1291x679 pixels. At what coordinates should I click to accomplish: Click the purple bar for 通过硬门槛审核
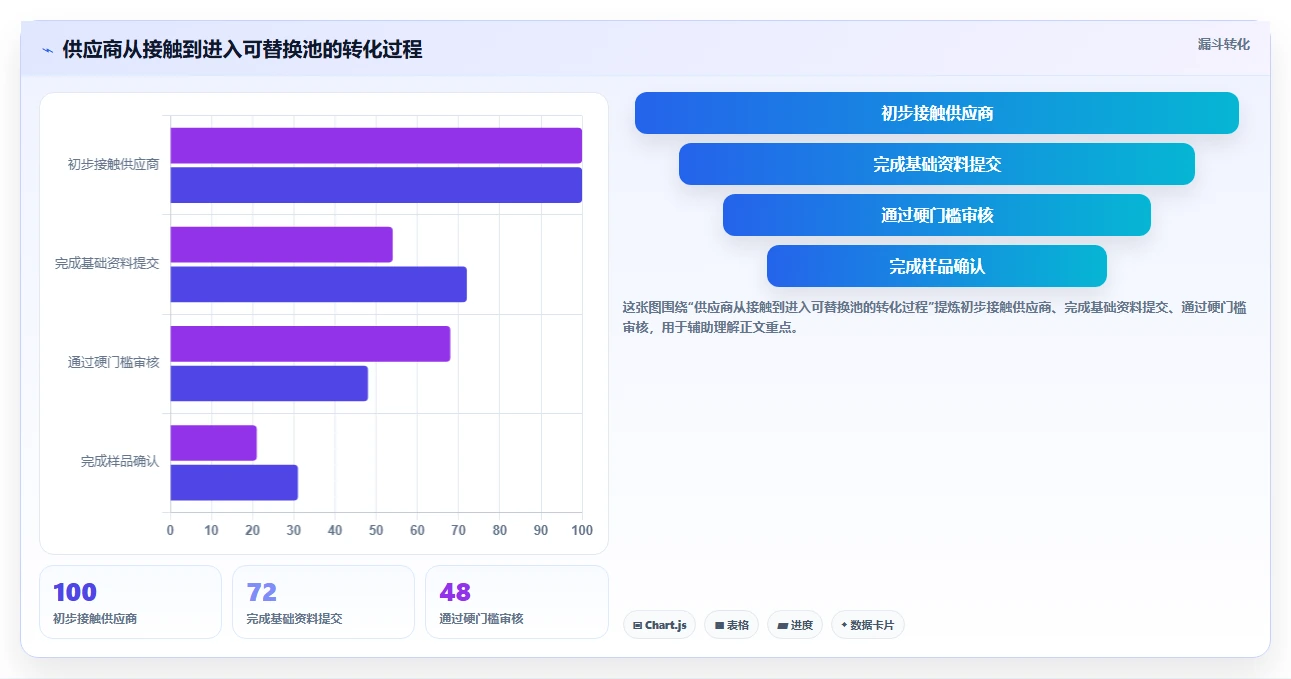tap(310, 343)
